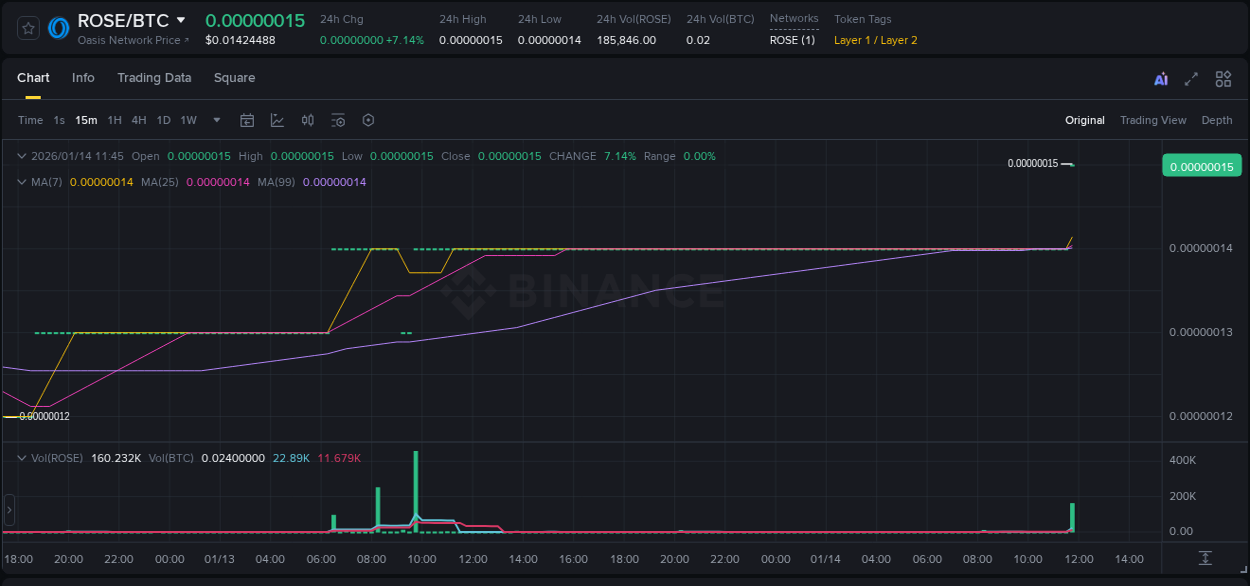Open the widgets grid icon
The height and width of the screenshot is (586, 1250).
[x=1223, y=78]
